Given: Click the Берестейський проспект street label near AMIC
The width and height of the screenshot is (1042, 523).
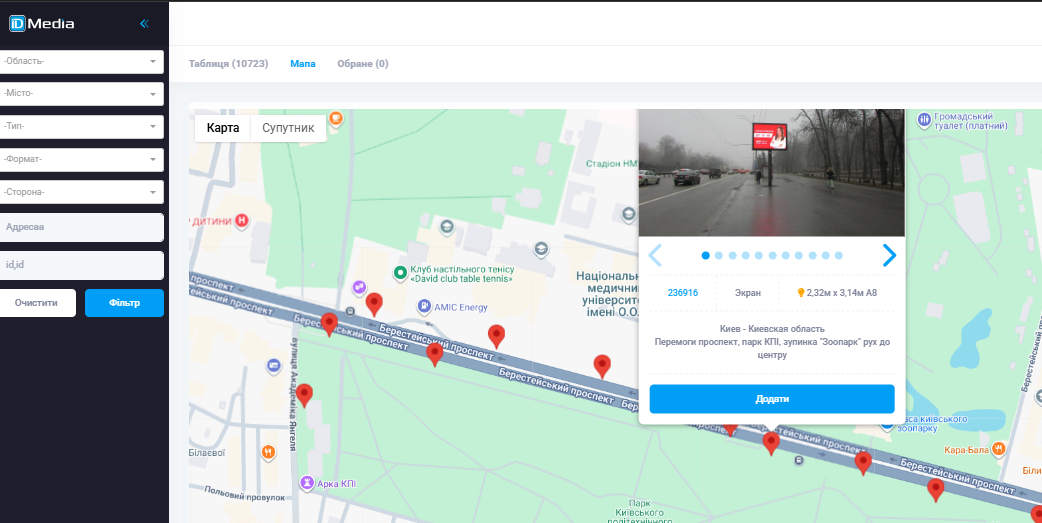Looking at the screenshot, I should coord(436,342).
